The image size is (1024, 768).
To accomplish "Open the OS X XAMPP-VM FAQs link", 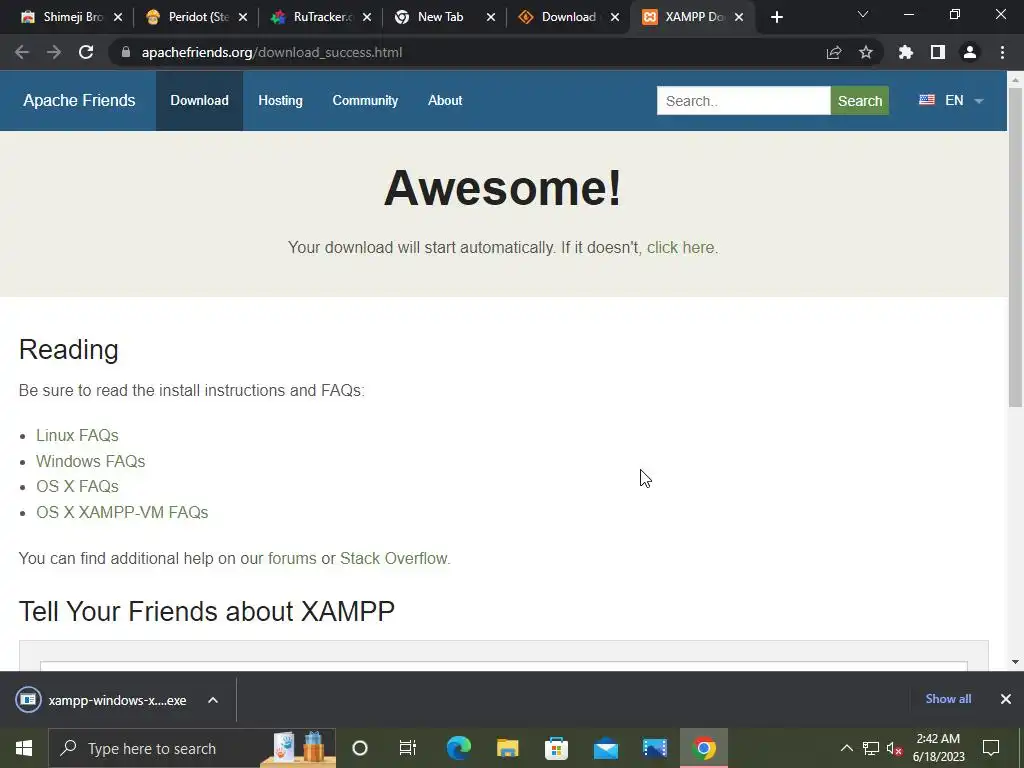I will (122, 512).
